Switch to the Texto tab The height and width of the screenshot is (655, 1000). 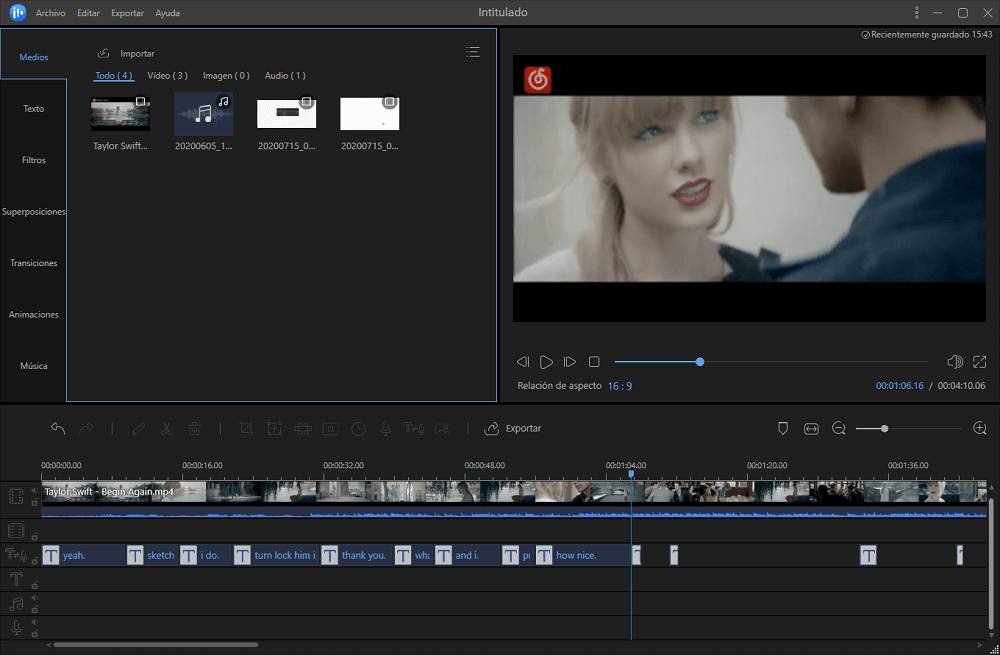pos(34,108)
